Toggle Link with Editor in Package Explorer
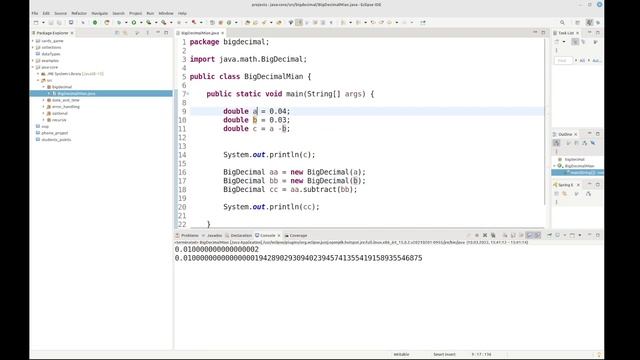Screen dimensions: 640x360 pos(125,33)
